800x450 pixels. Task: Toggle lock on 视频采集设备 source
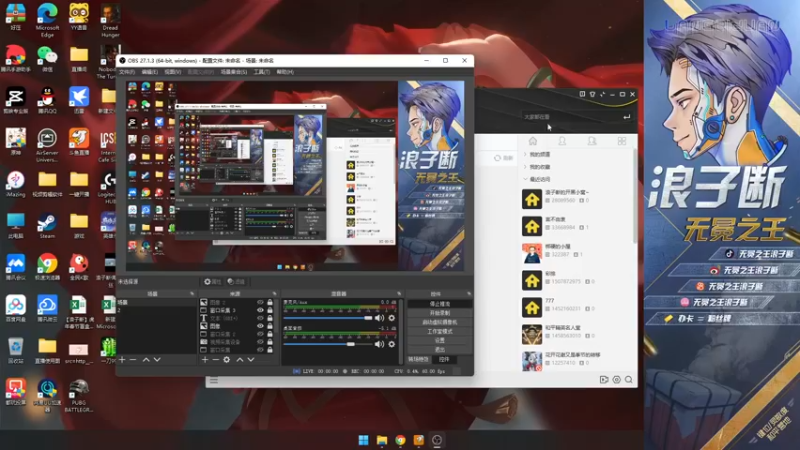270,342
